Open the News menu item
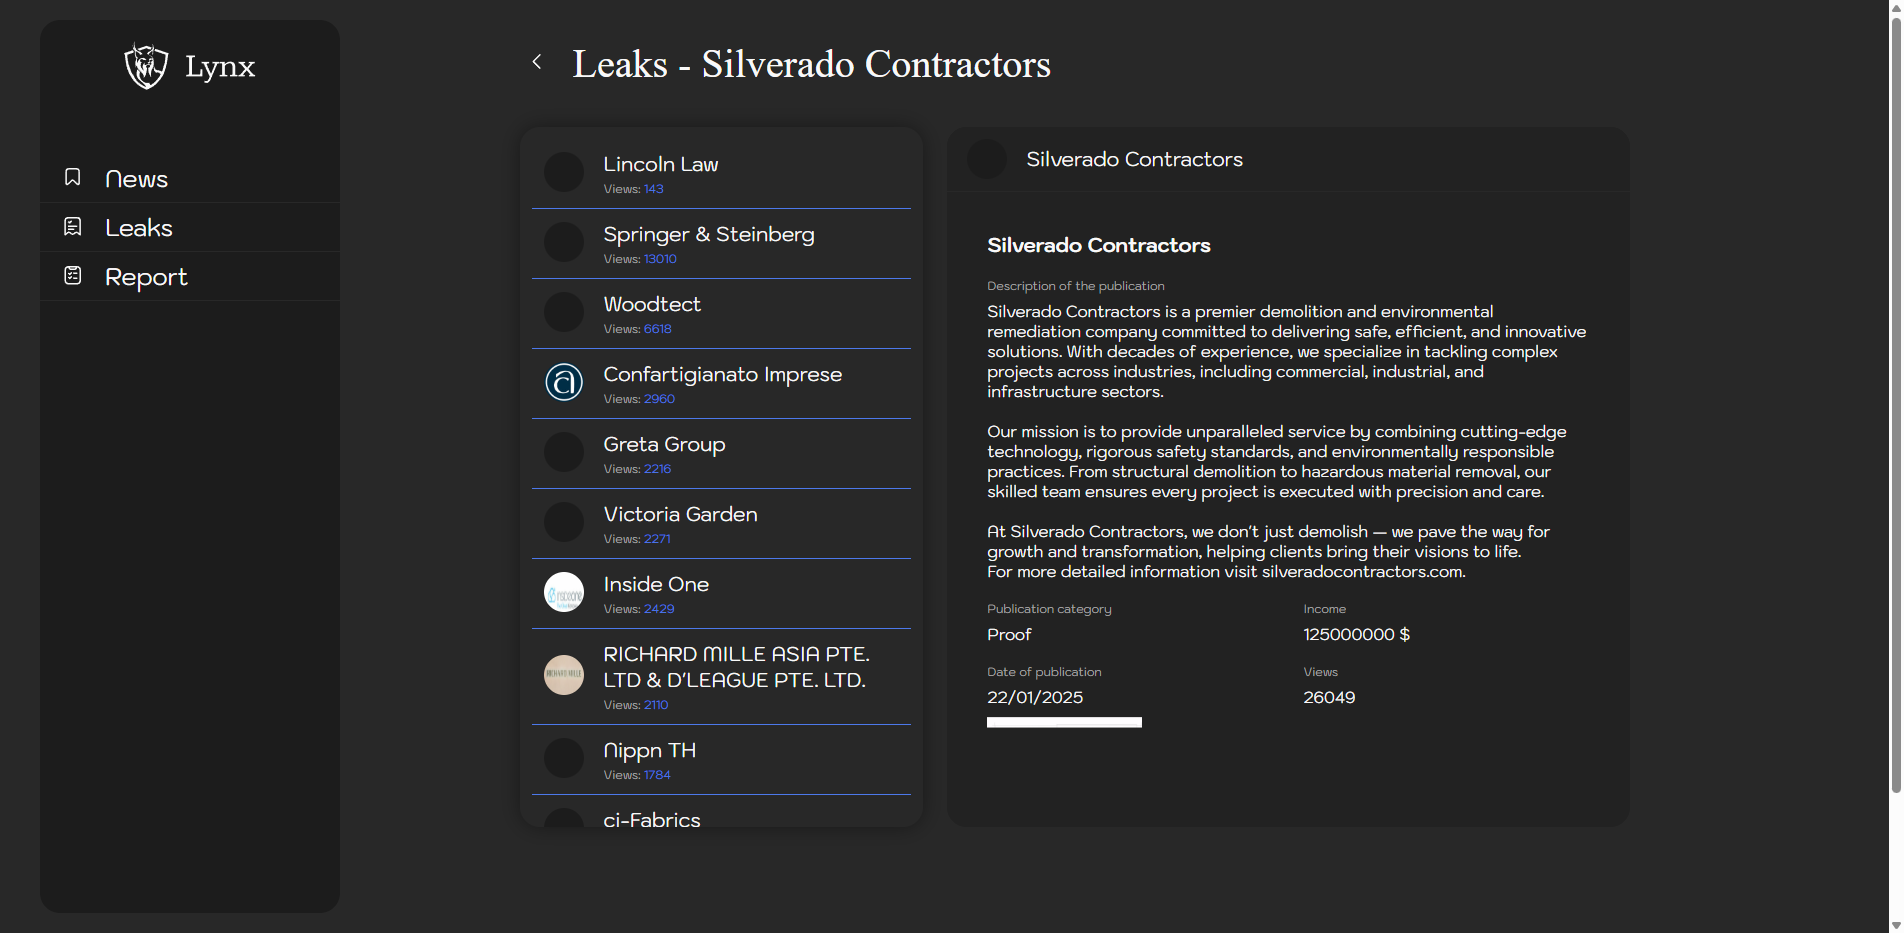Image resolution: width=1904 pixels, height=933 pixels. pos(137,179)
